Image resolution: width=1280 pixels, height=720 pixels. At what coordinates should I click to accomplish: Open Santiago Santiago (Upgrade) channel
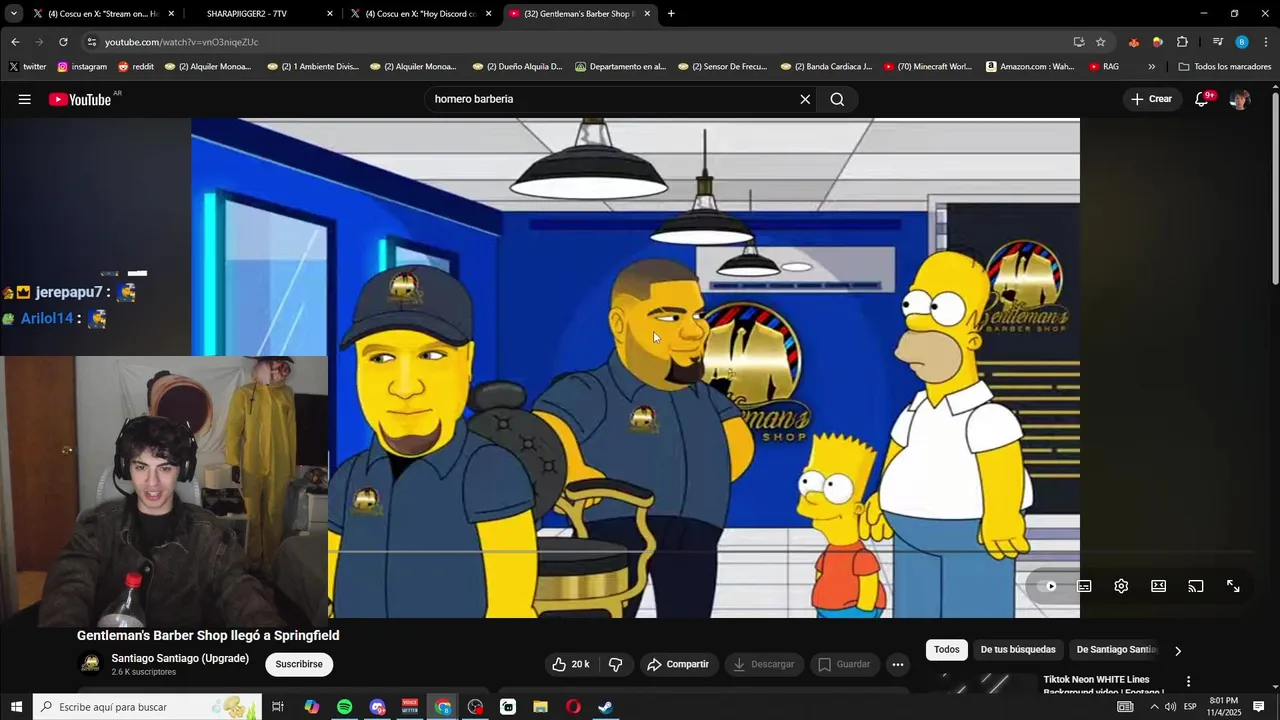point(180,658)
